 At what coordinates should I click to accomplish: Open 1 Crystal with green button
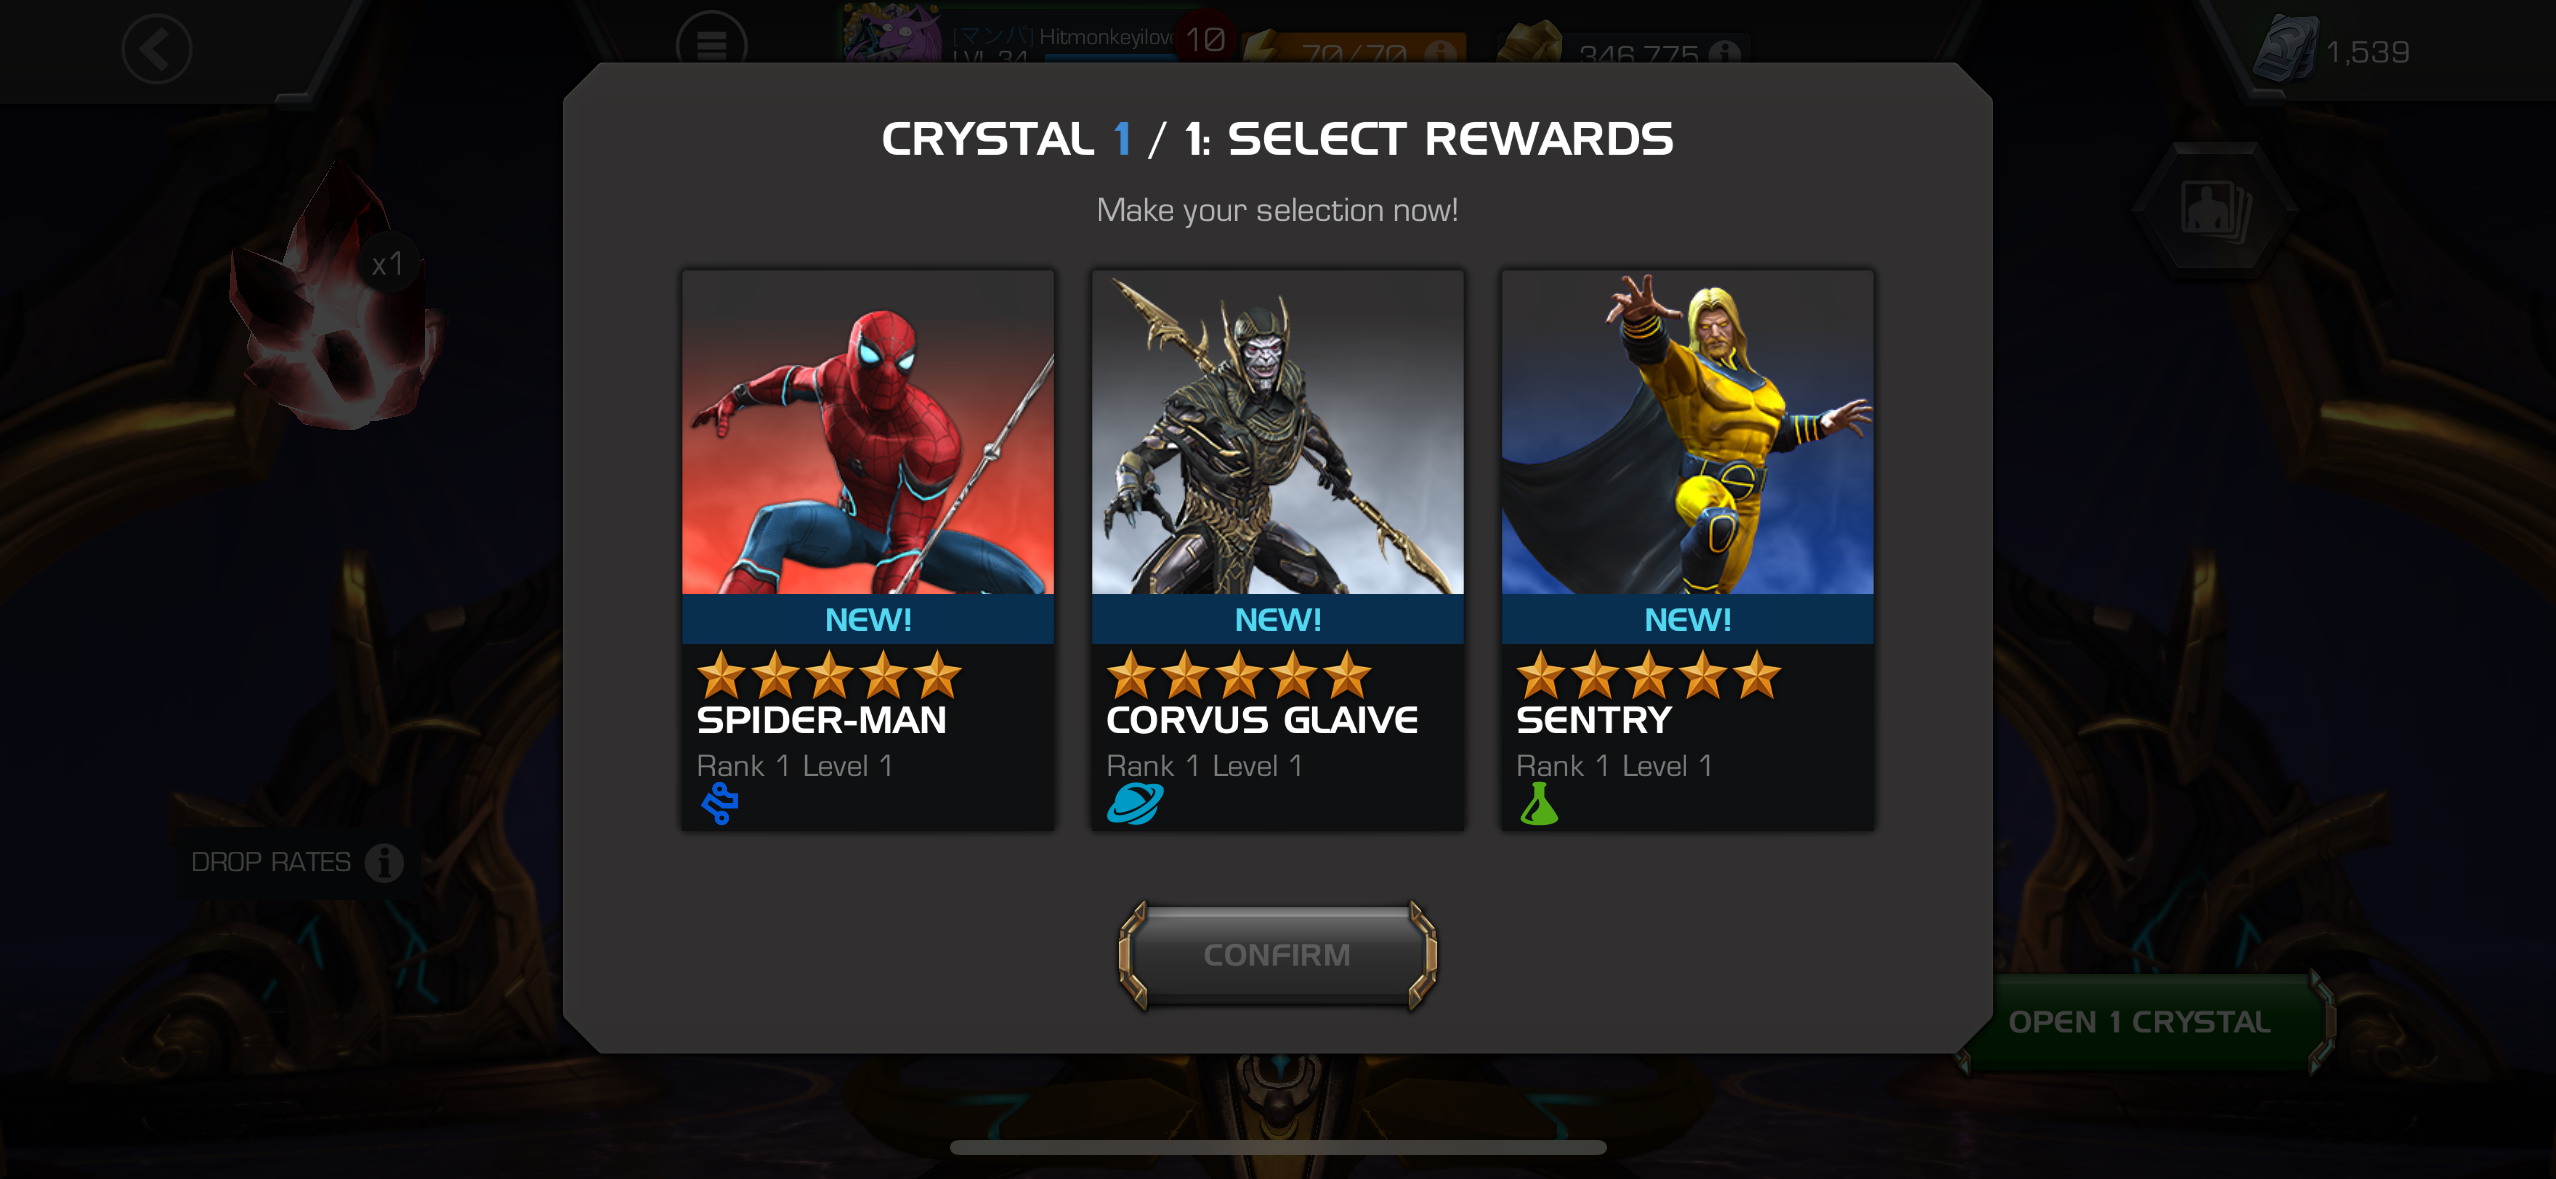pos(2140,1022)
